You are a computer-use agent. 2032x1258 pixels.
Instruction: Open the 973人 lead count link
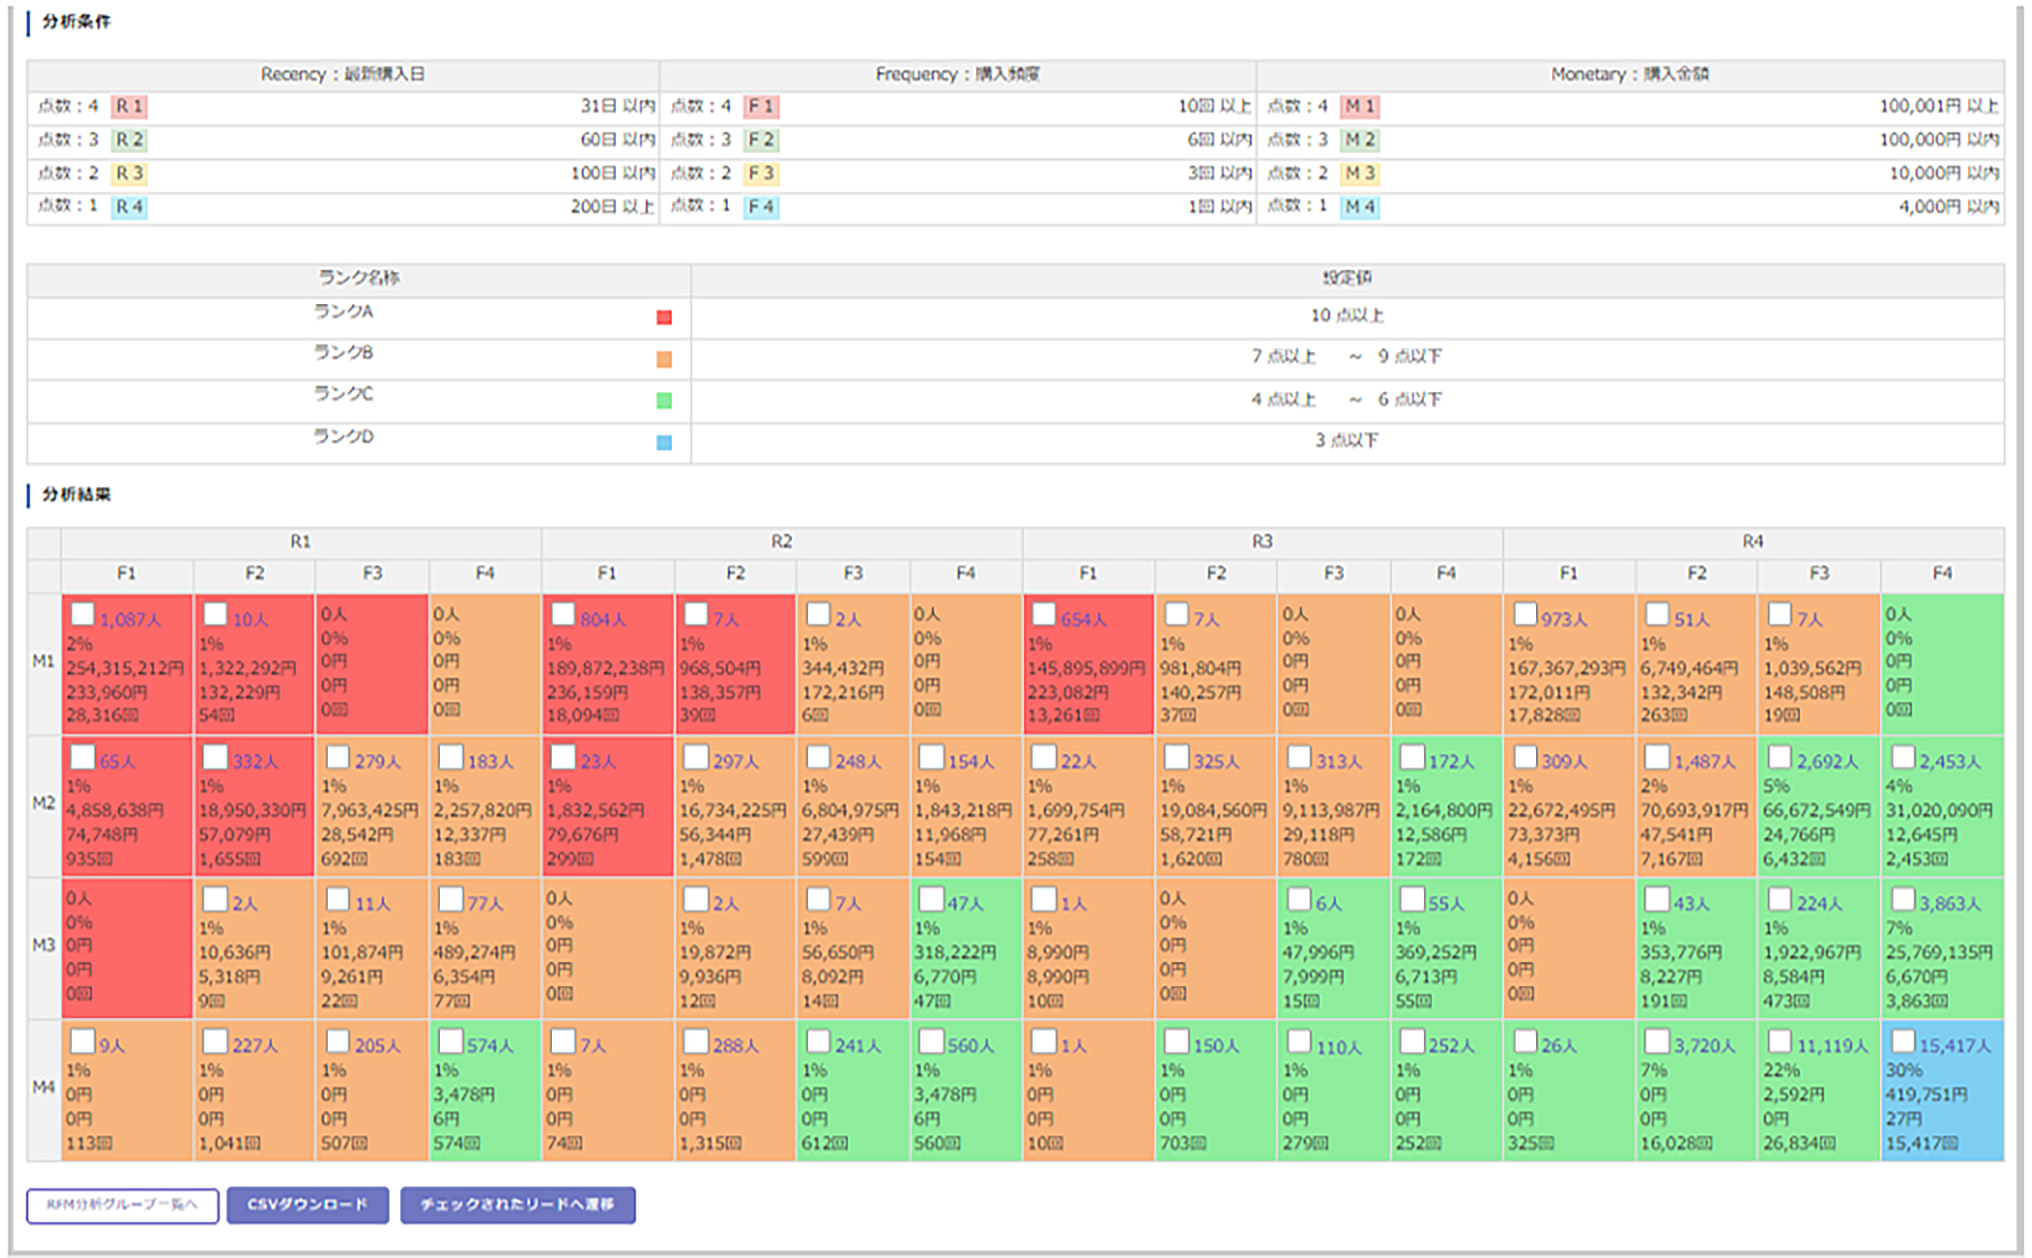coord(1564,620)
